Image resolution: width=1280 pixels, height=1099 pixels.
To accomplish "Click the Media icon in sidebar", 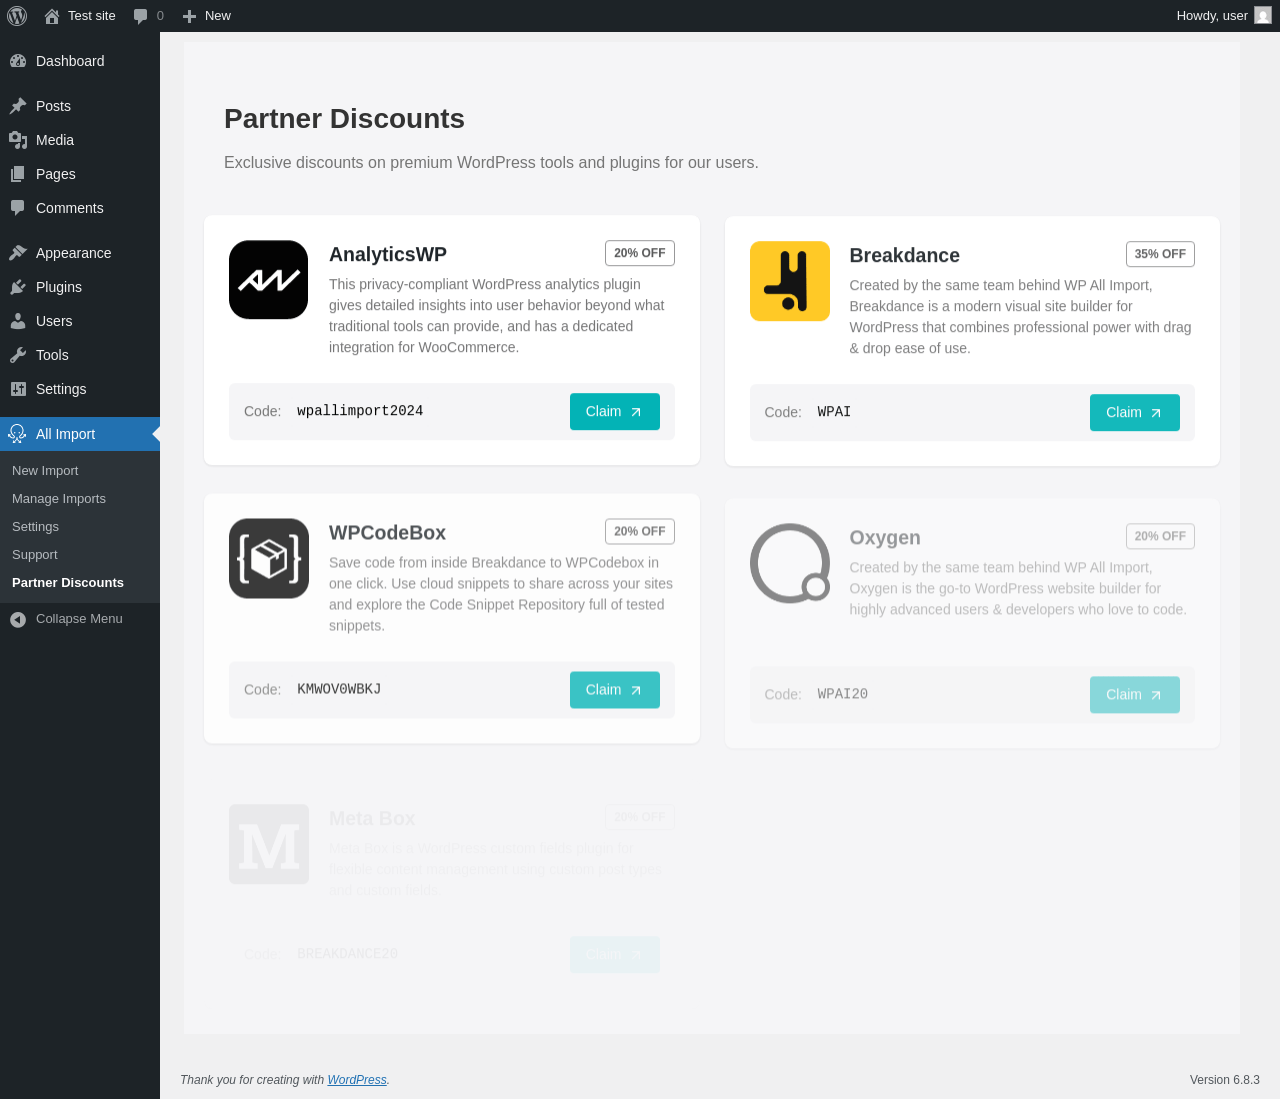I will (x=18, y=140).
